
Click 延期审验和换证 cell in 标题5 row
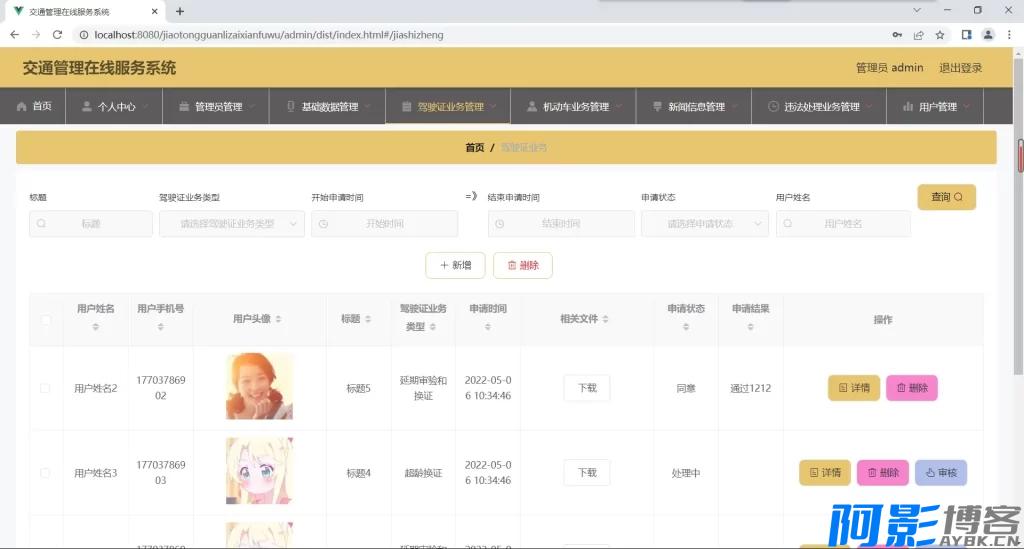point(423,388)
